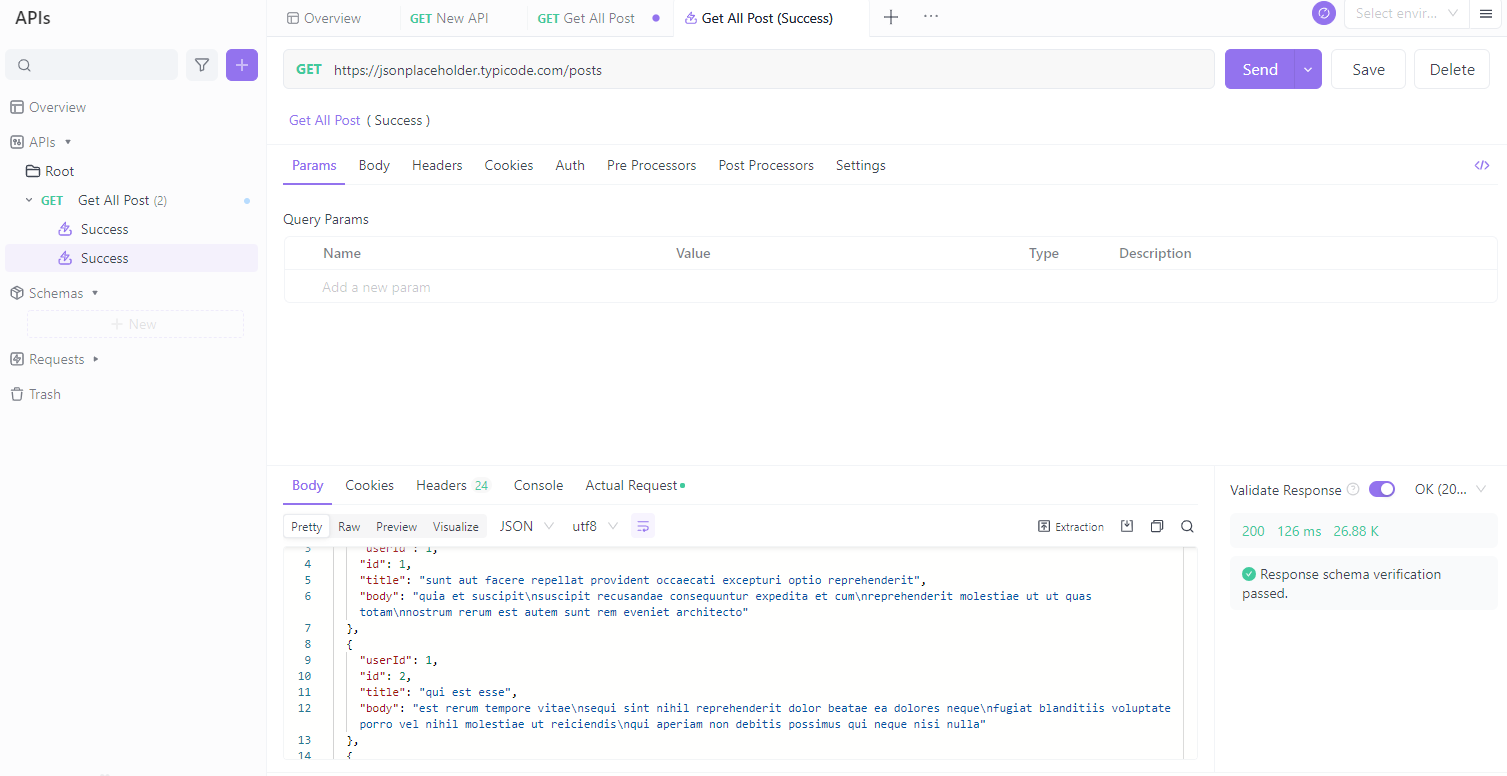The height and width of the screenshot is (776, 1507).
Task: Click the Extraction icon in response toolbar
Action: pos(1071,526)
